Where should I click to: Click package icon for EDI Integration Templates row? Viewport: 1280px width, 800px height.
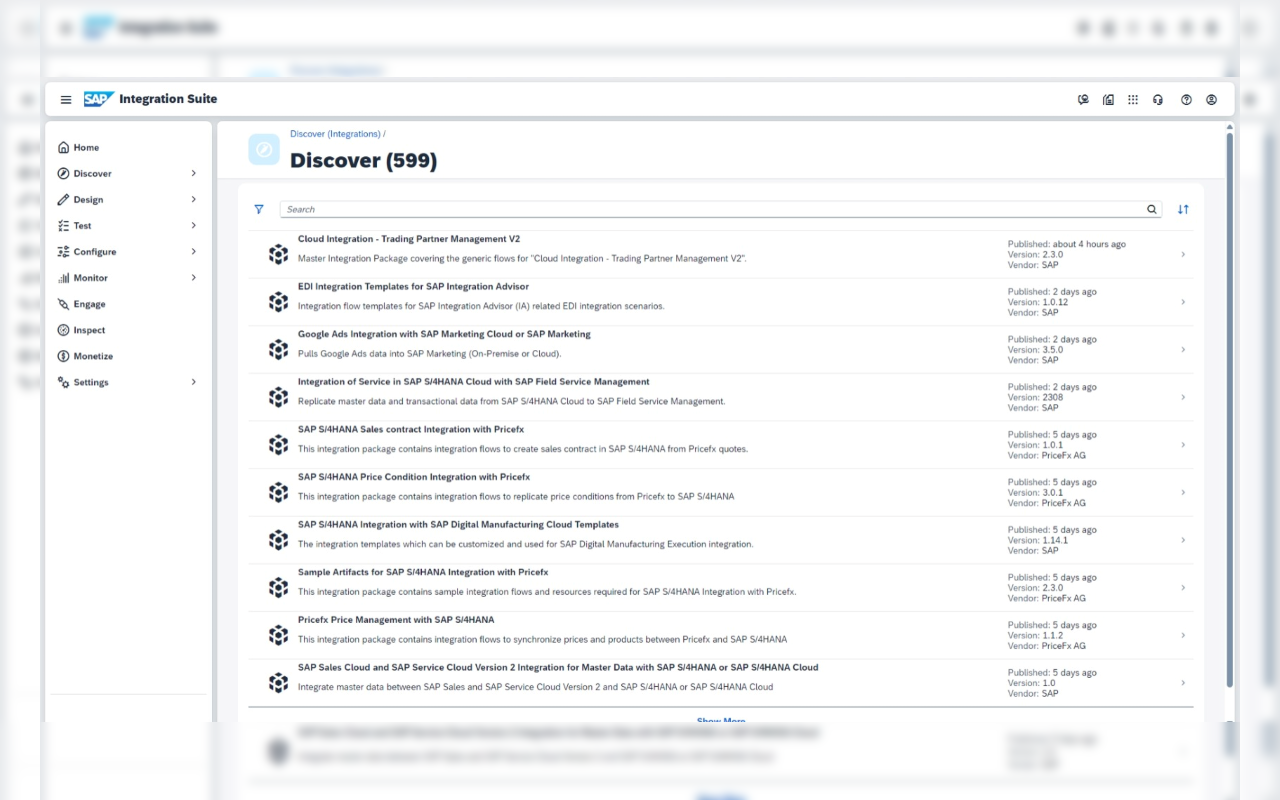click(278, 302)
